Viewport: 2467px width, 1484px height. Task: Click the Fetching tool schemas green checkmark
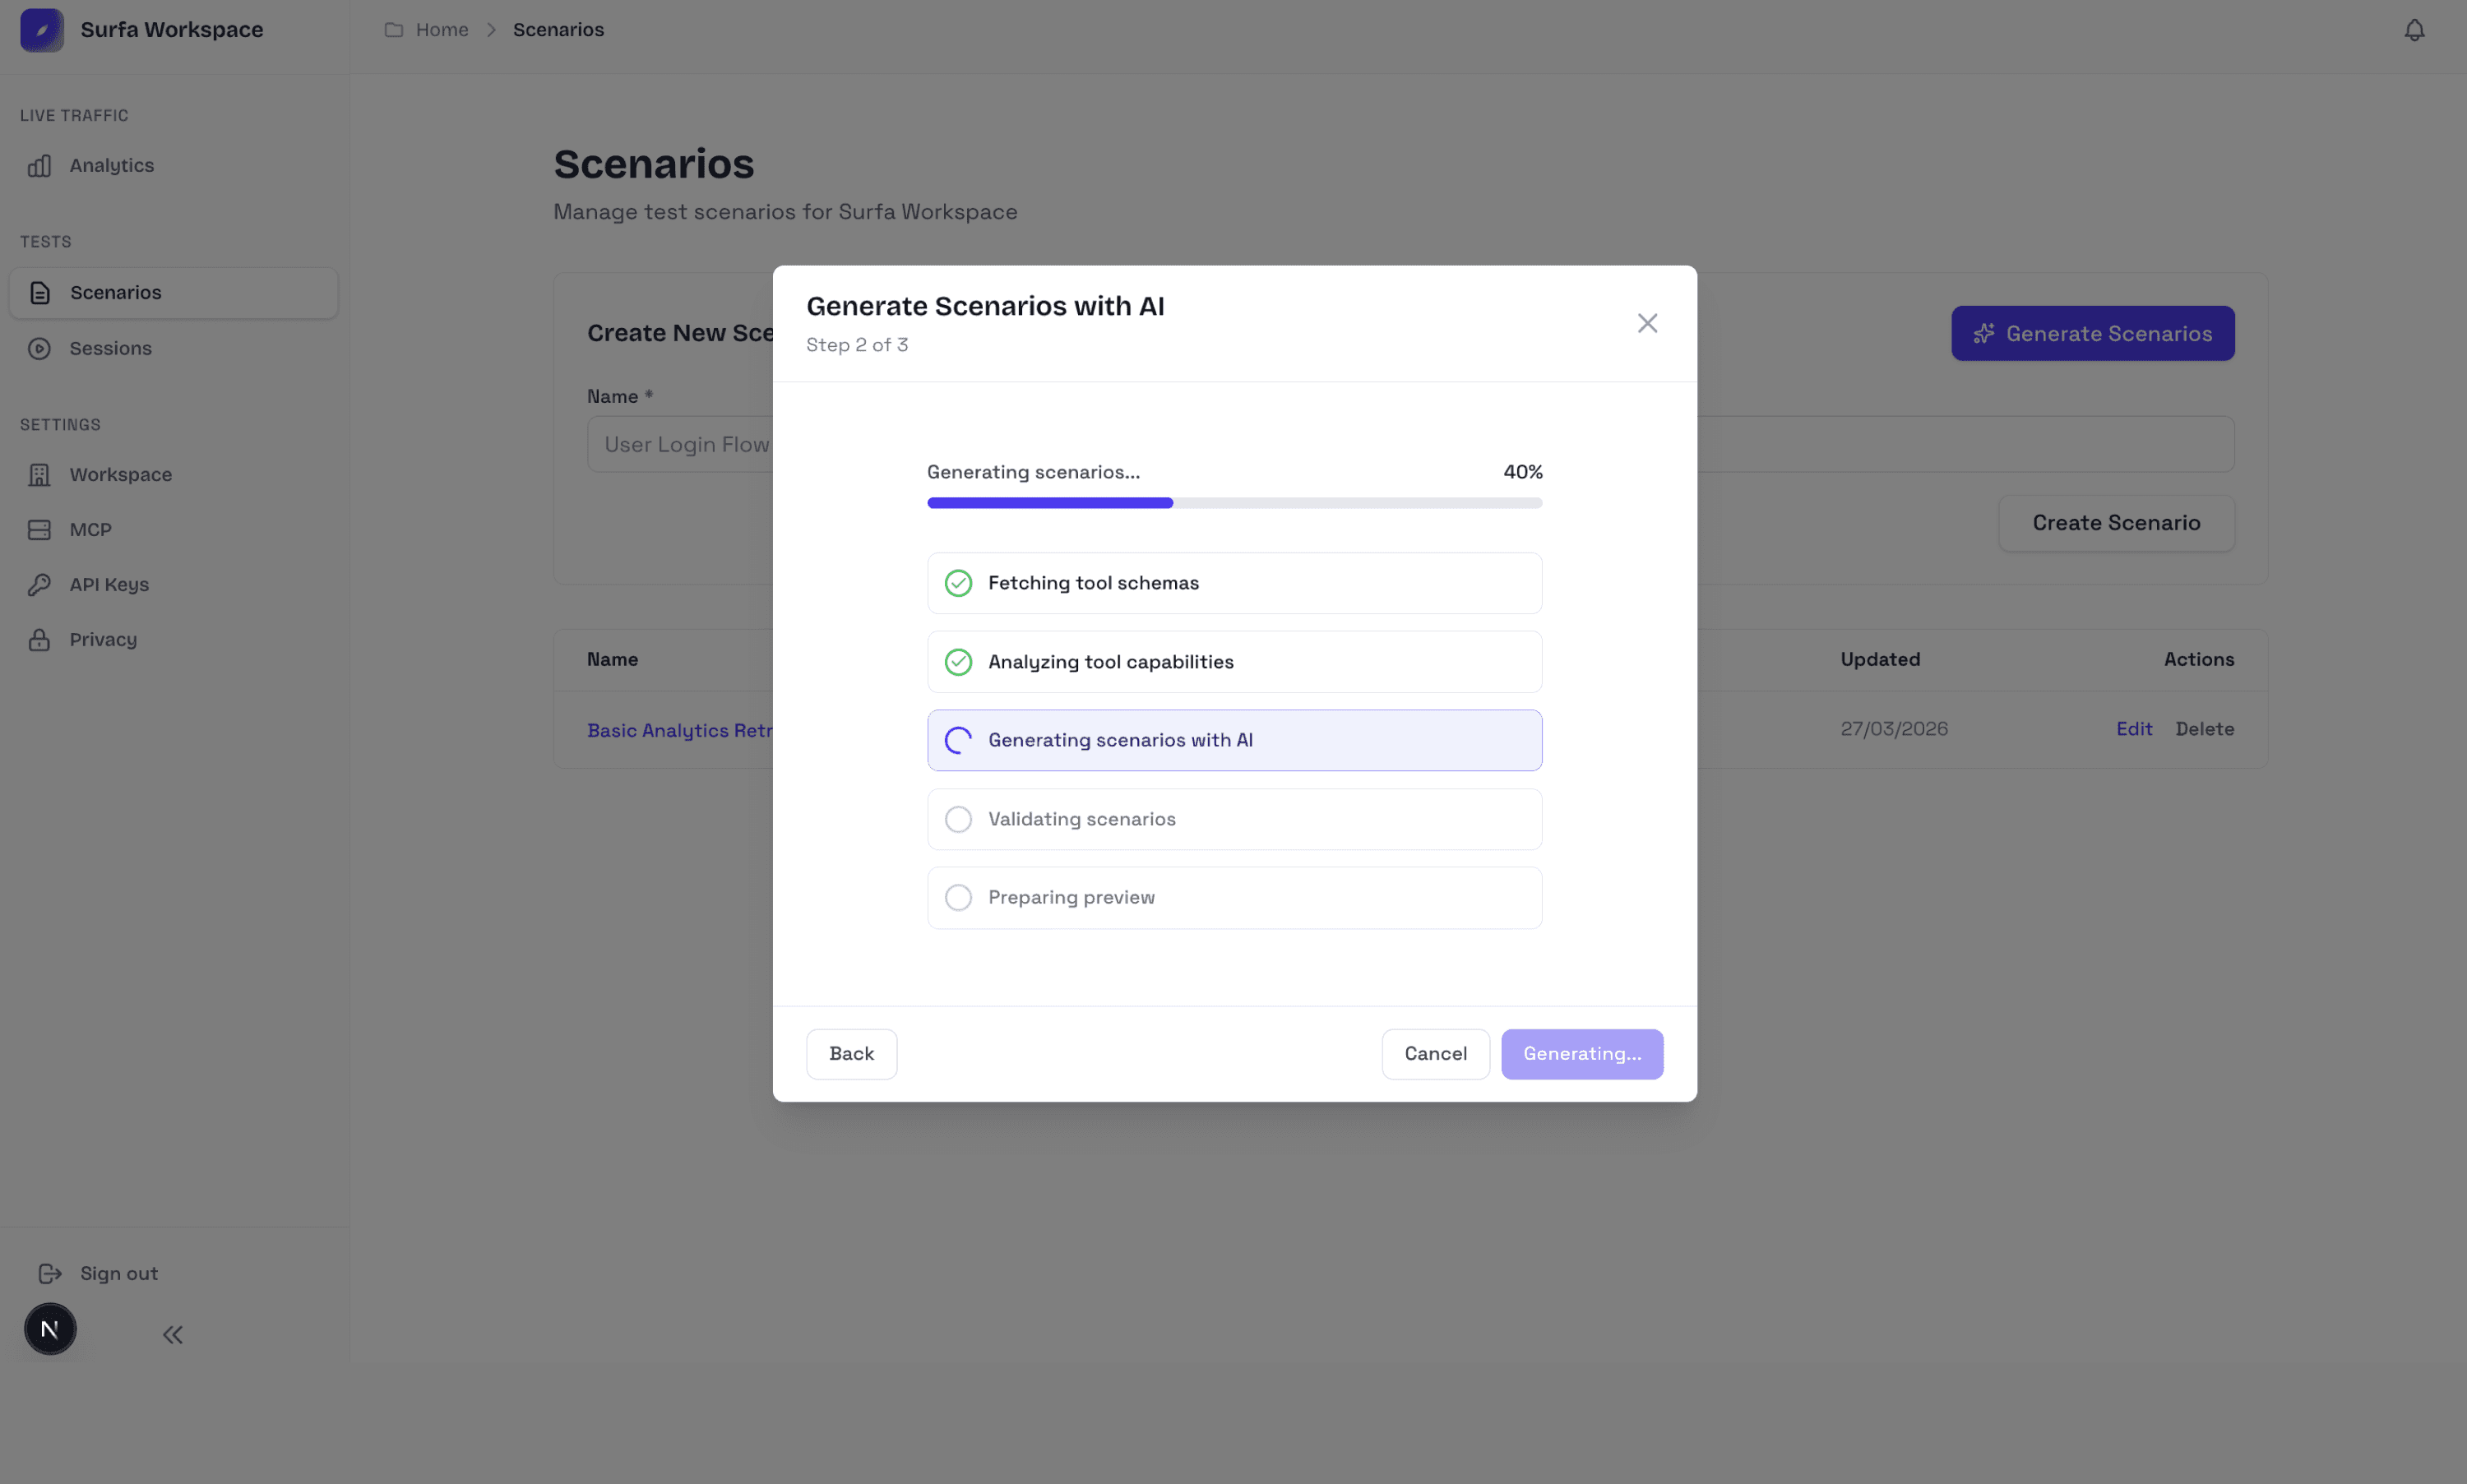[958, 583]
